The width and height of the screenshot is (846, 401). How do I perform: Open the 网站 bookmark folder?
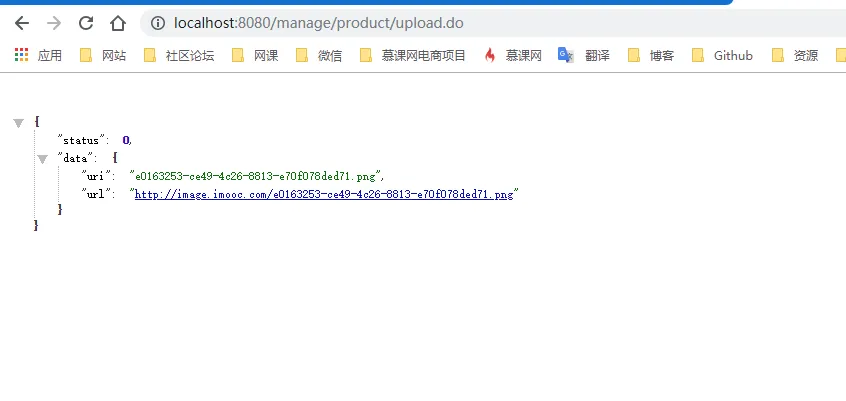103,55
